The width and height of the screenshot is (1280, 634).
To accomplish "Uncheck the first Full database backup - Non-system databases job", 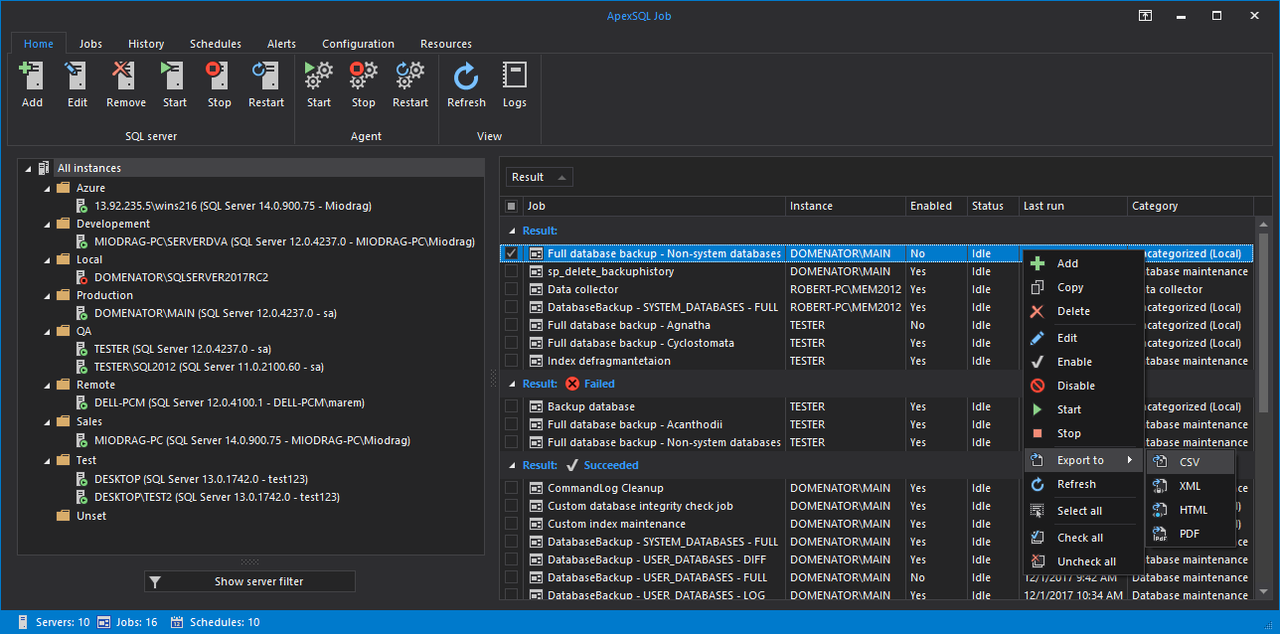I will (x=512, y=254).
